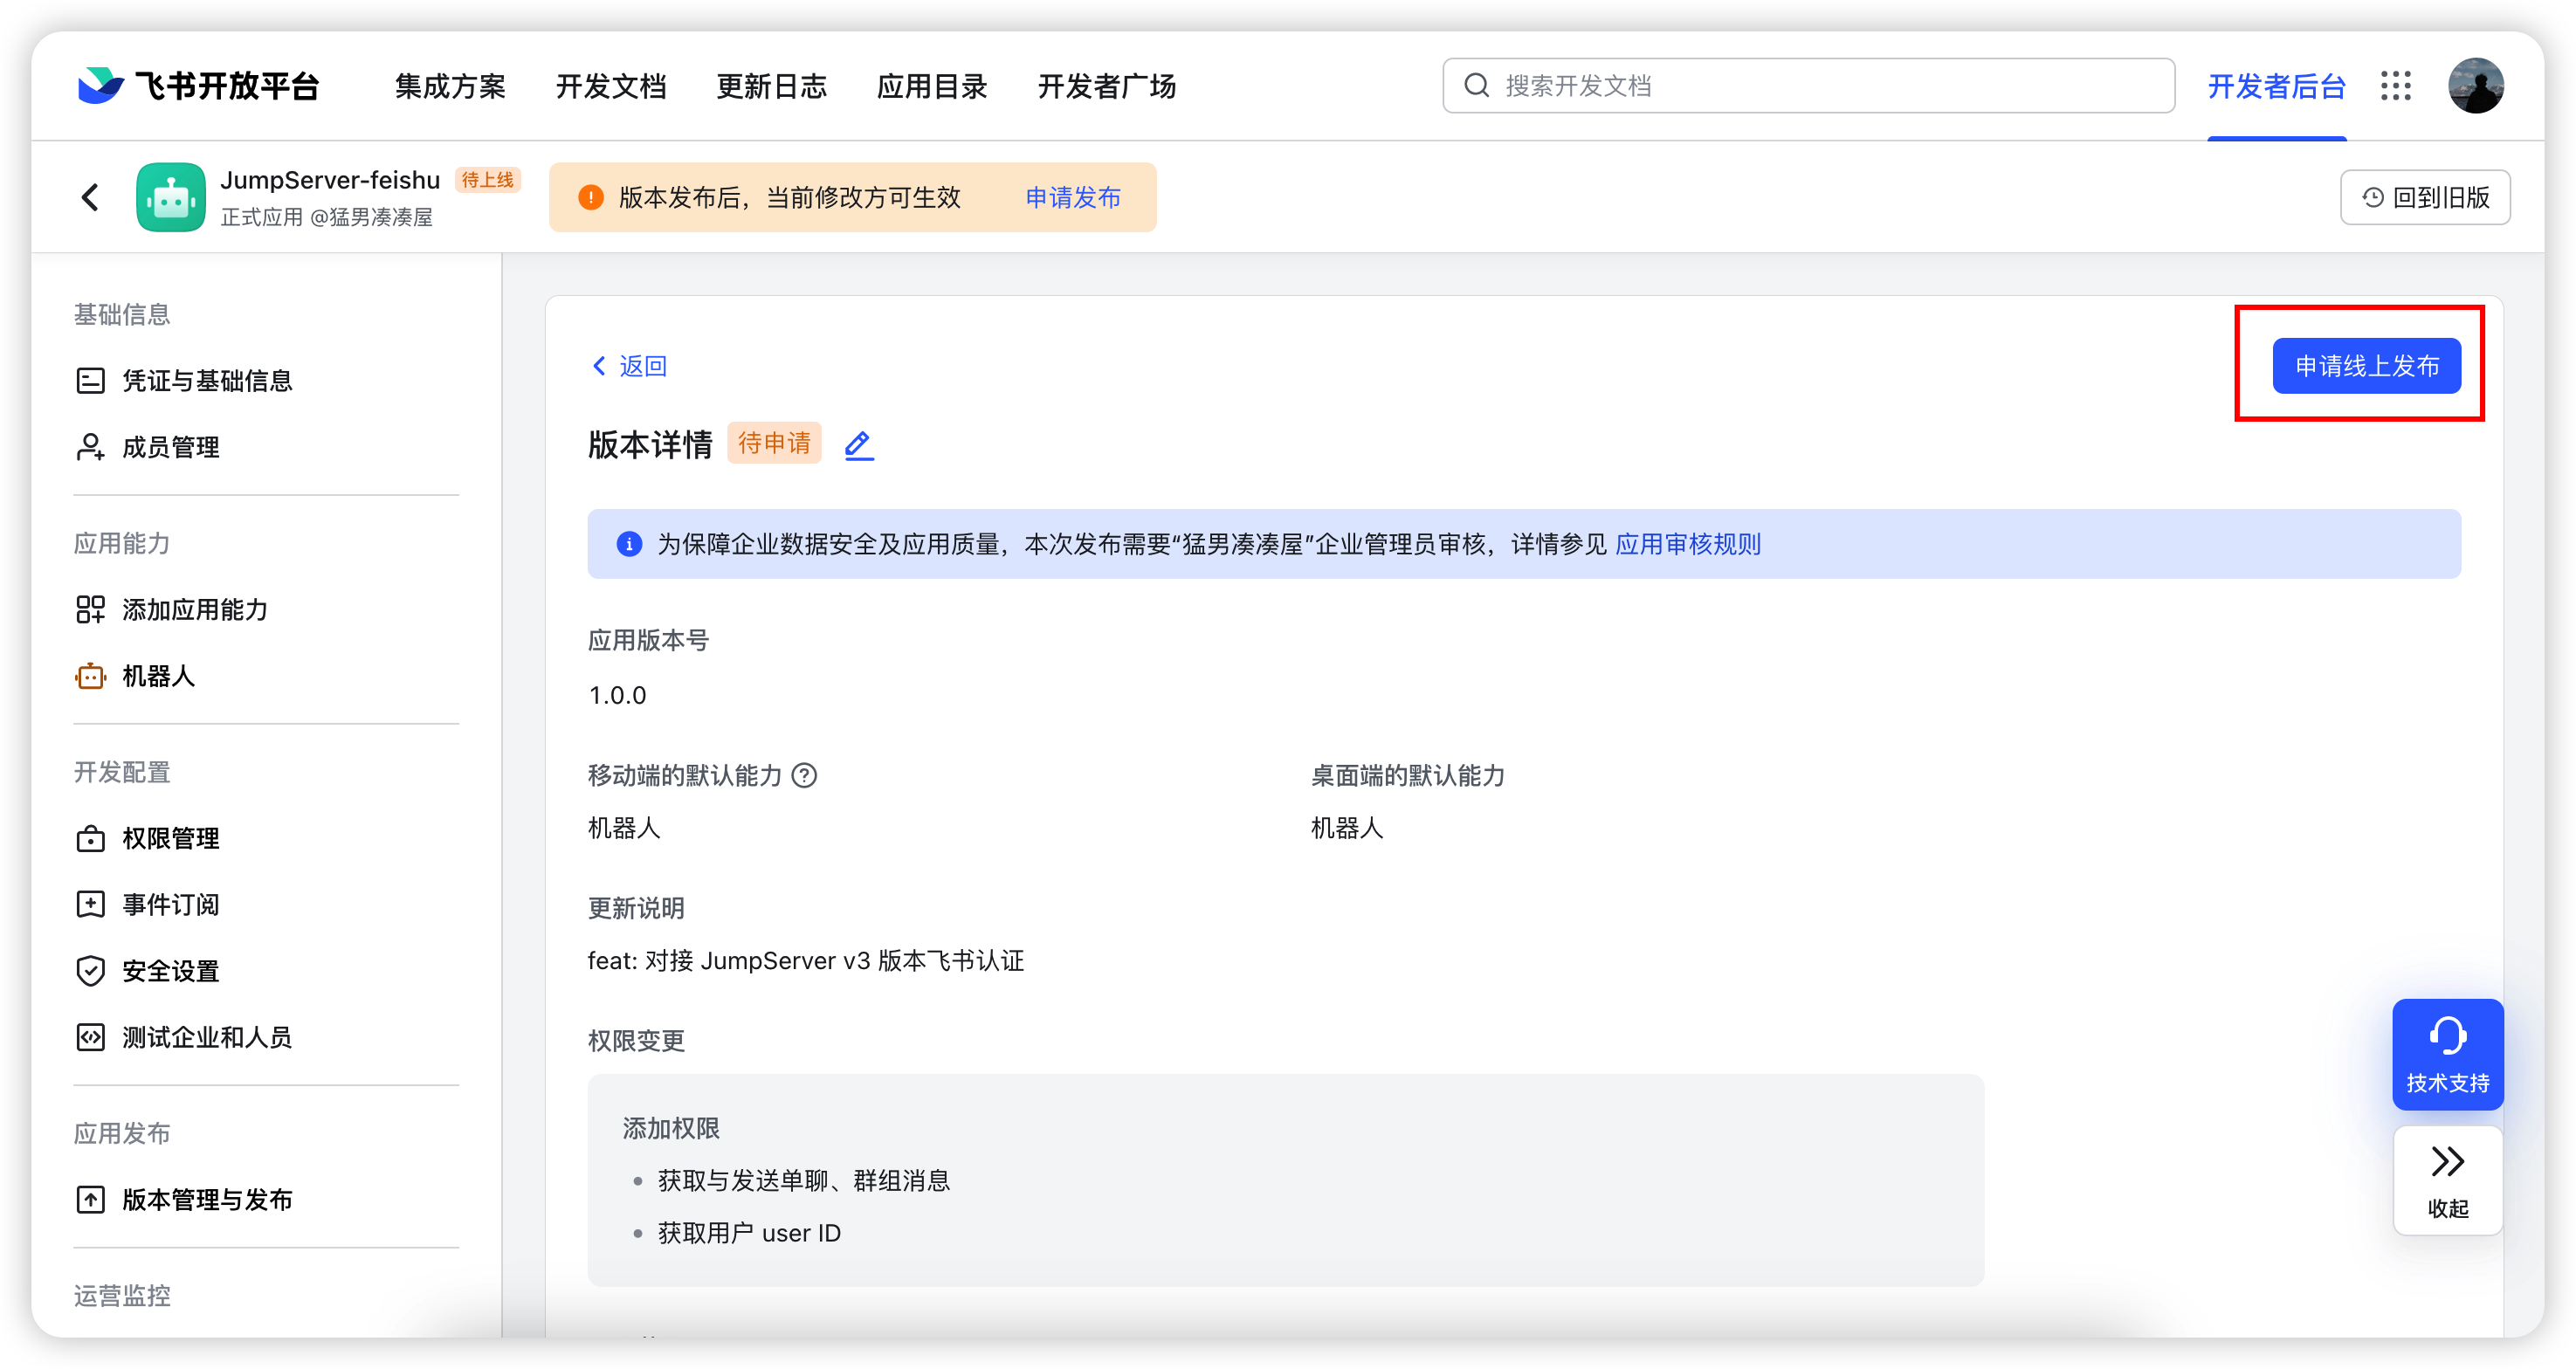This screenshot has height=1369, width=2576.
Task: Click the Feishu Open Platform logo
Action: point(198,86)
